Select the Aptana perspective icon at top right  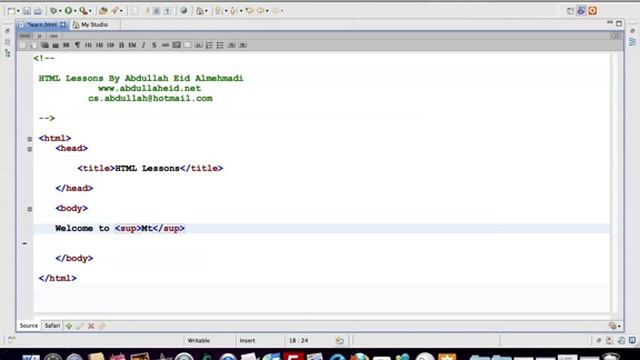tap(581, 11)
